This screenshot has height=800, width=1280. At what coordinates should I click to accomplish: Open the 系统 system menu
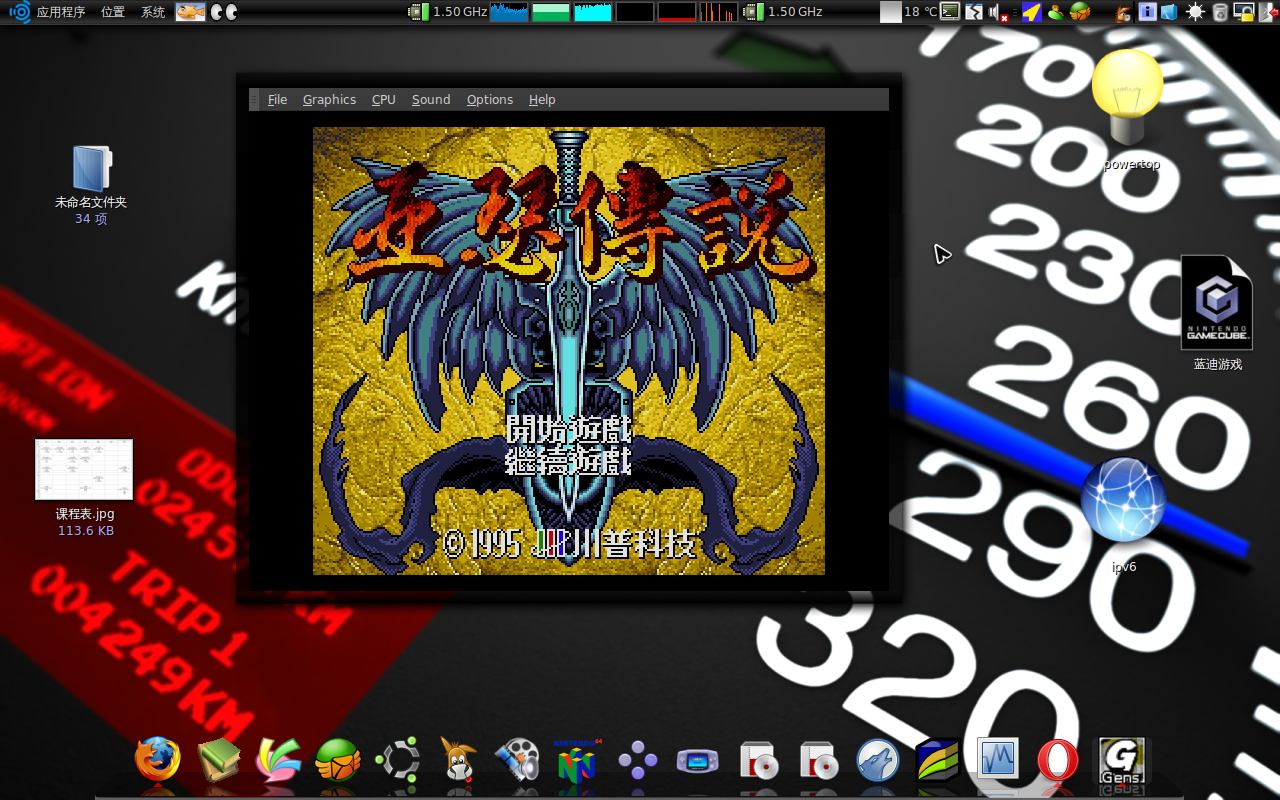click(x=153, y=12)
